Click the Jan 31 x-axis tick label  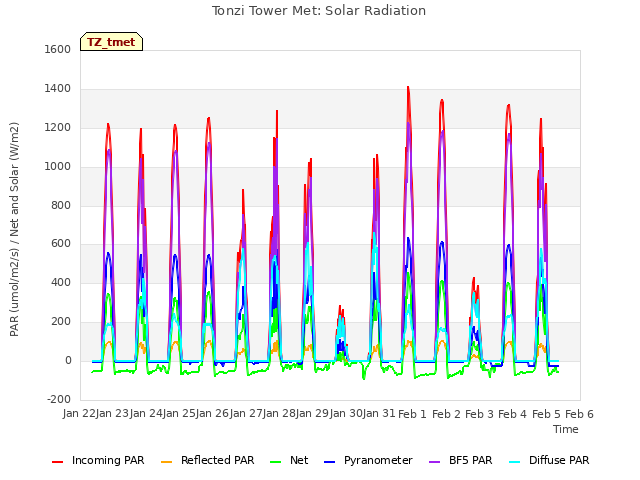pyautogui.click(x=380, y=414)
